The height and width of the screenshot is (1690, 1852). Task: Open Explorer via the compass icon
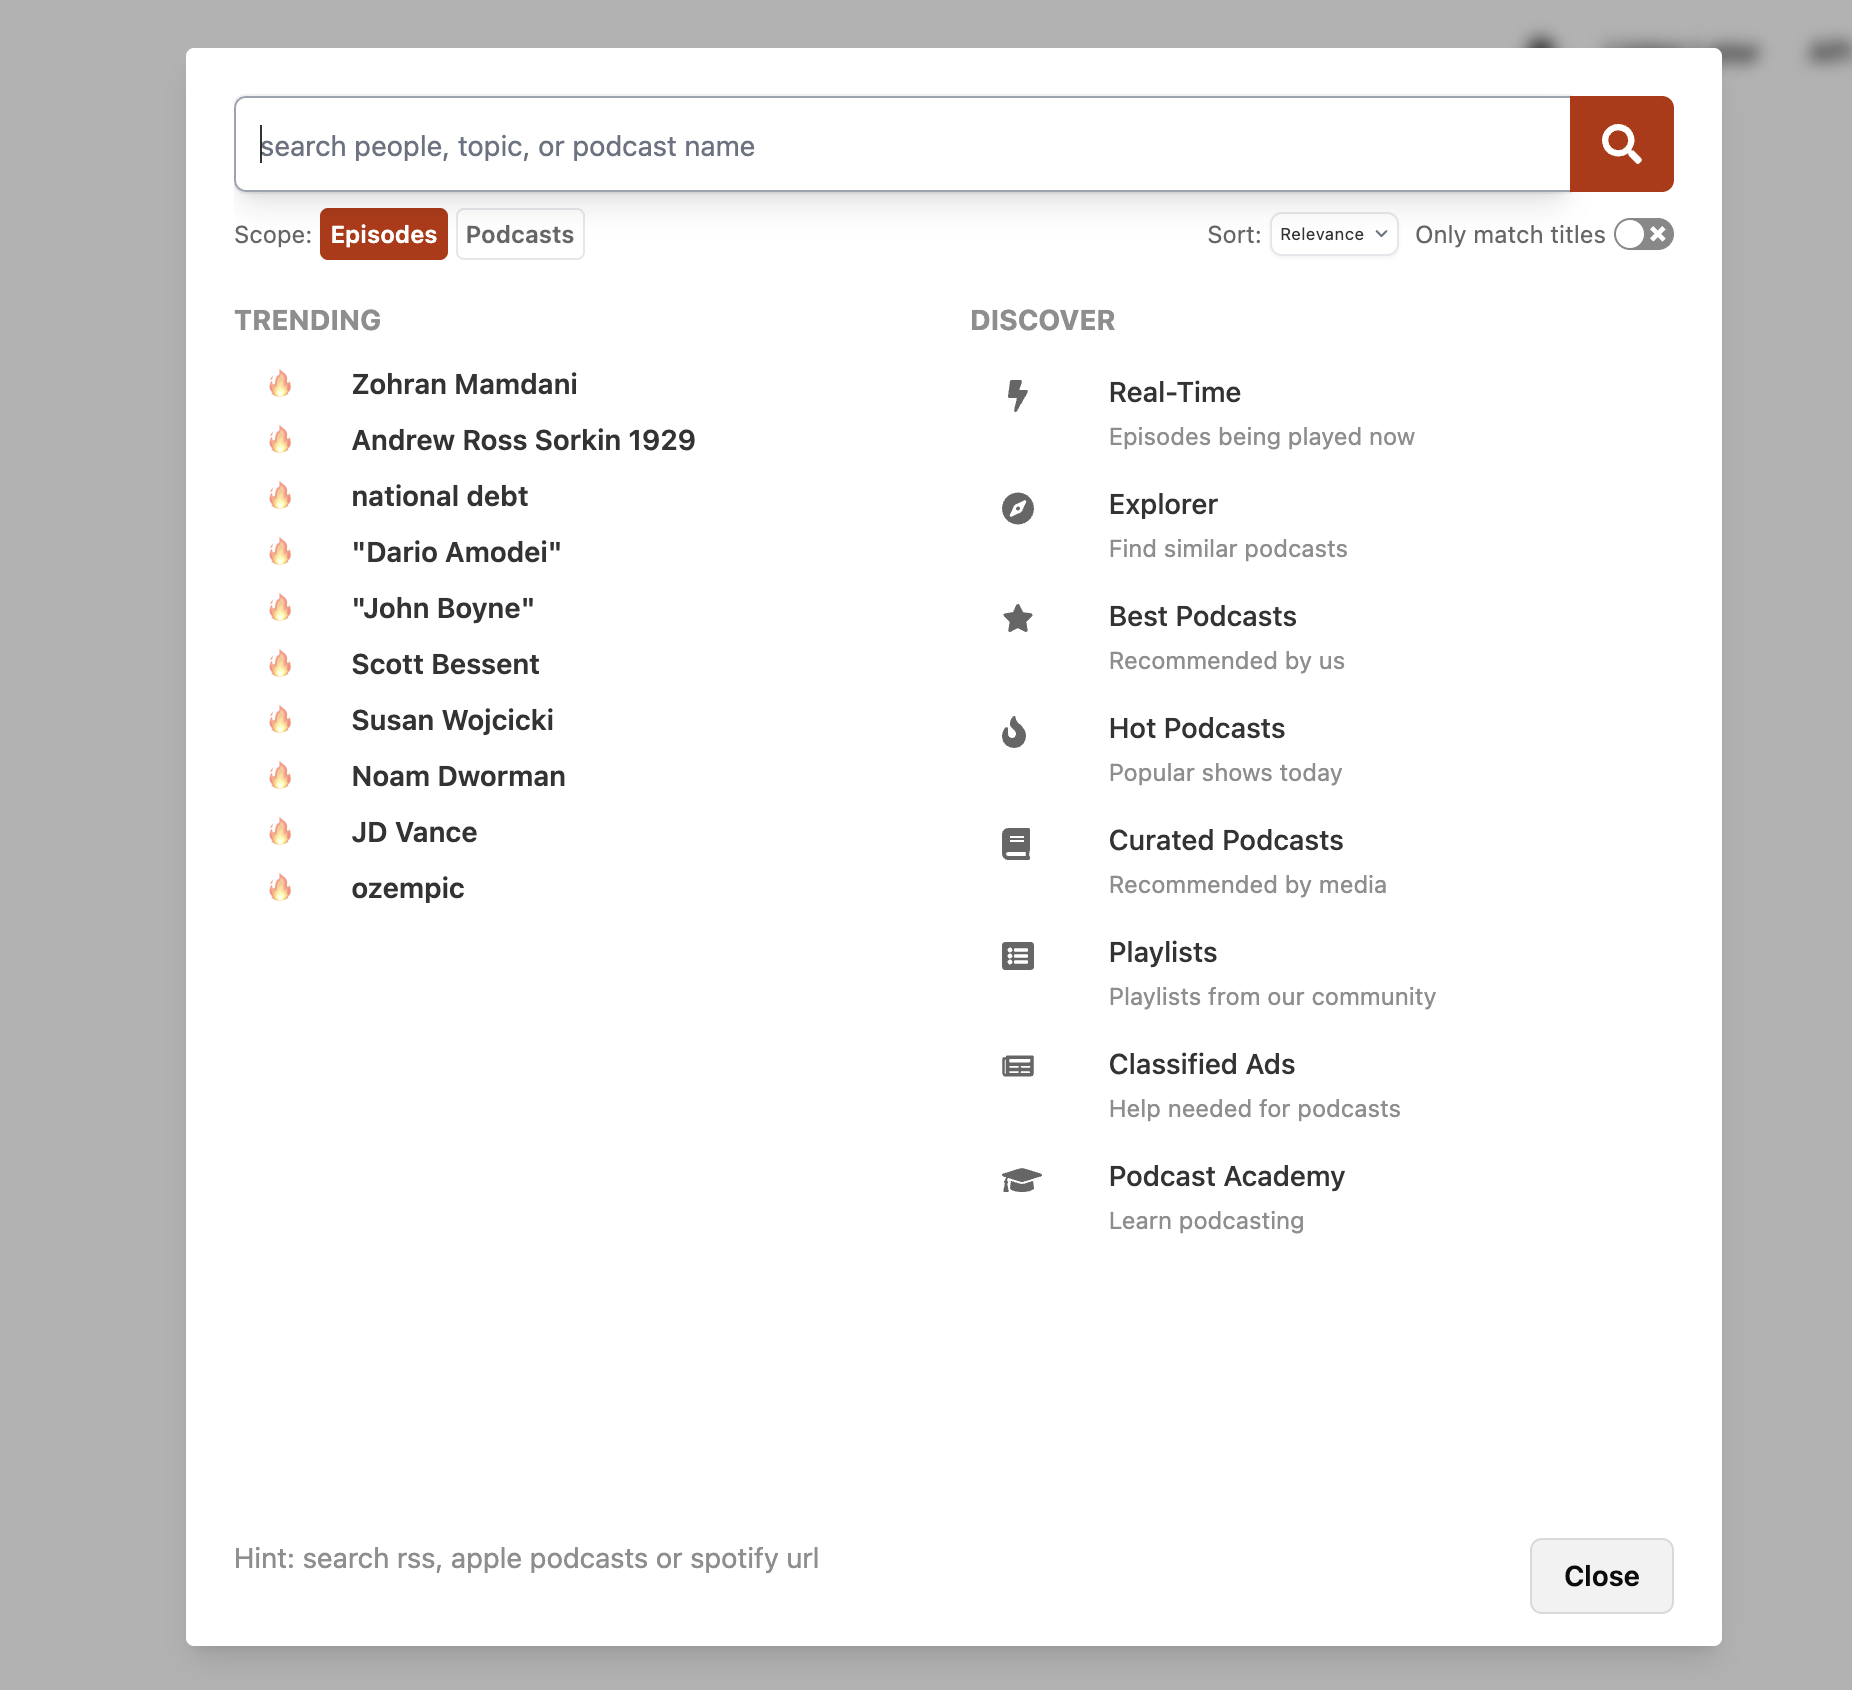point(1017,509)
